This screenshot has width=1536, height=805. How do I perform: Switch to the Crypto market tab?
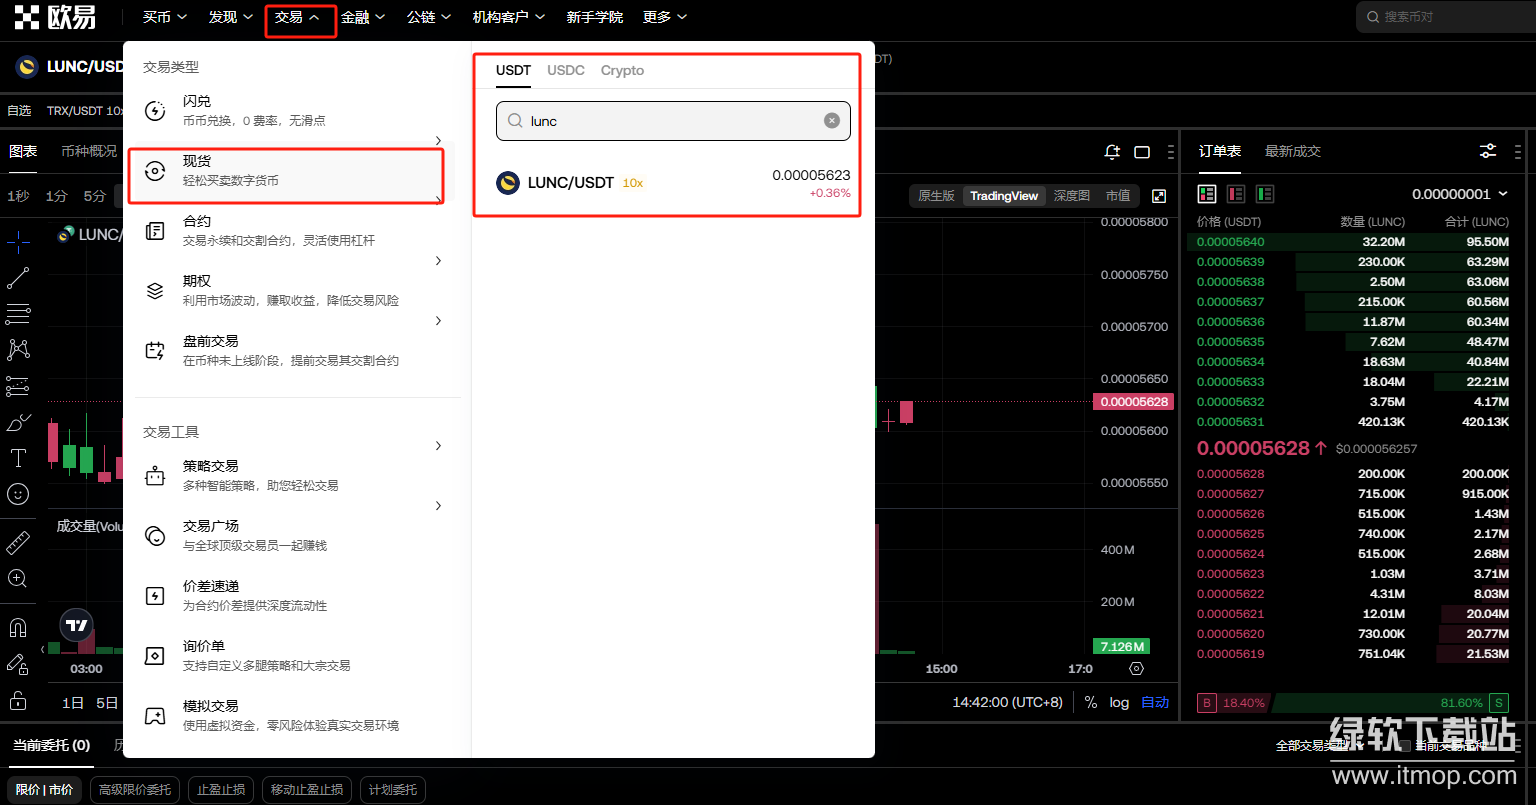click(x=622, y=70)
